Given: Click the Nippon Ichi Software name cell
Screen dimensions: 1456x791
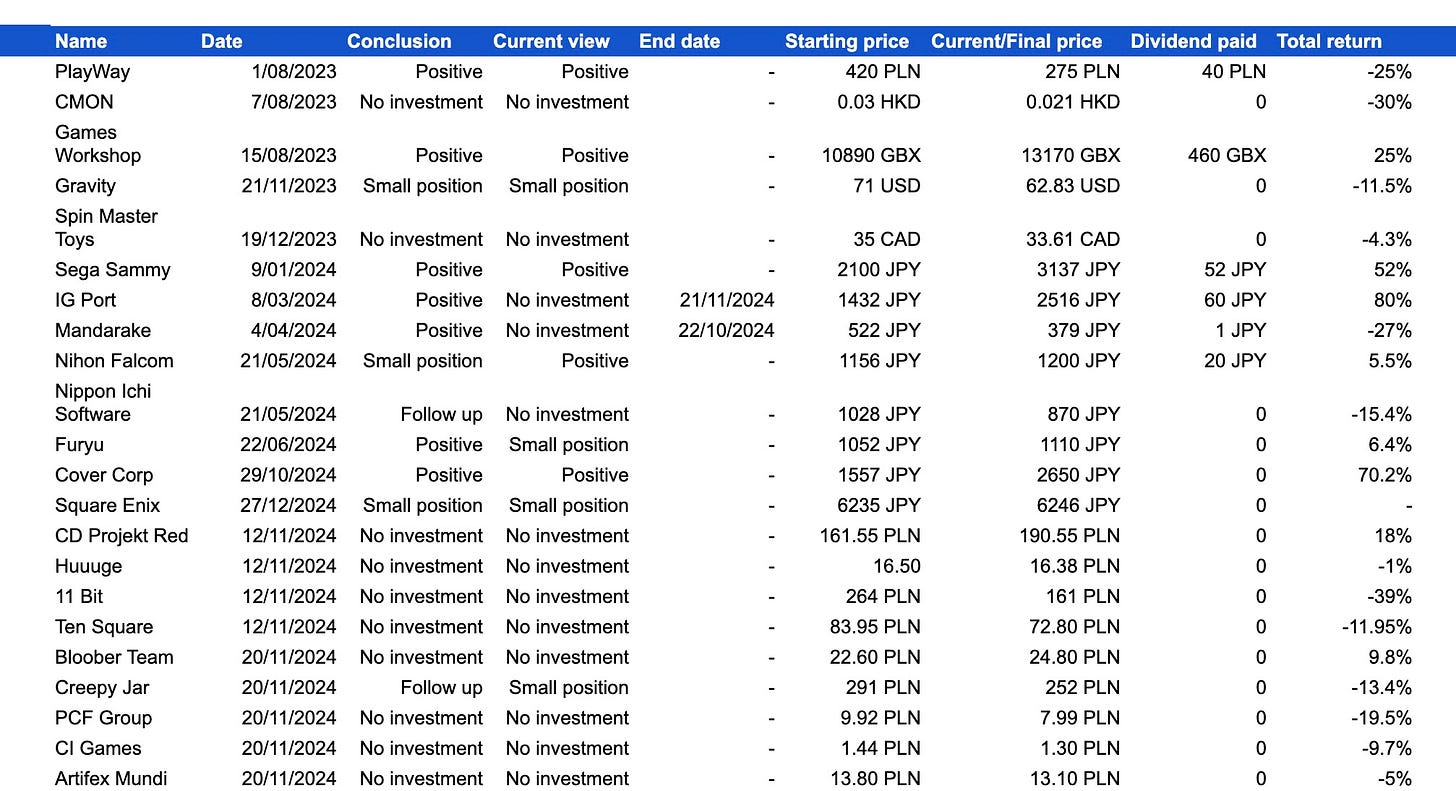Looking at the screenshot, I should coord(103,403).
